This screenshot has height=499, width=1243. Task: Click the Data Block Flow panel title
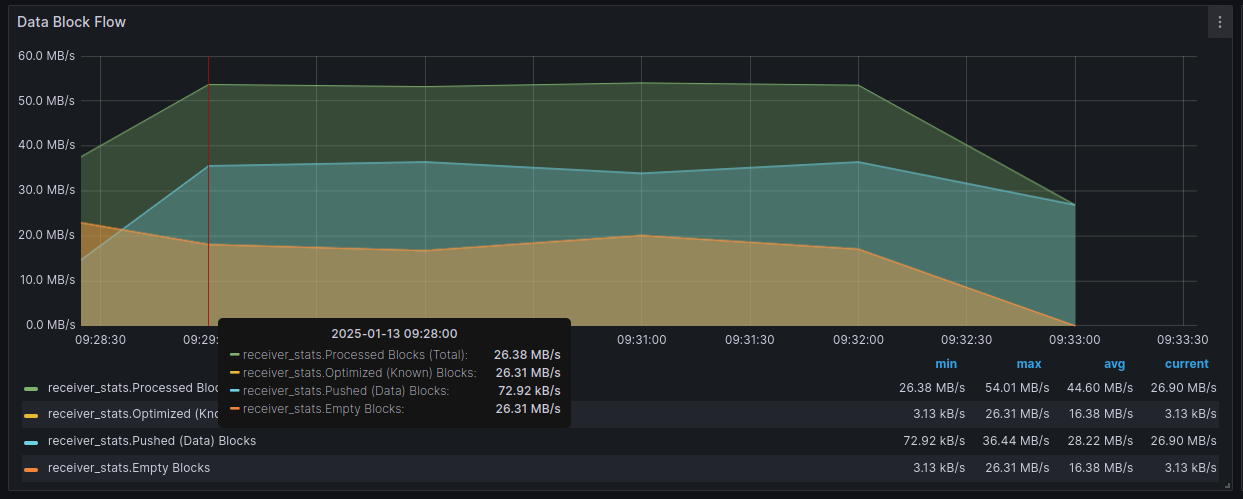click(71, 22)
